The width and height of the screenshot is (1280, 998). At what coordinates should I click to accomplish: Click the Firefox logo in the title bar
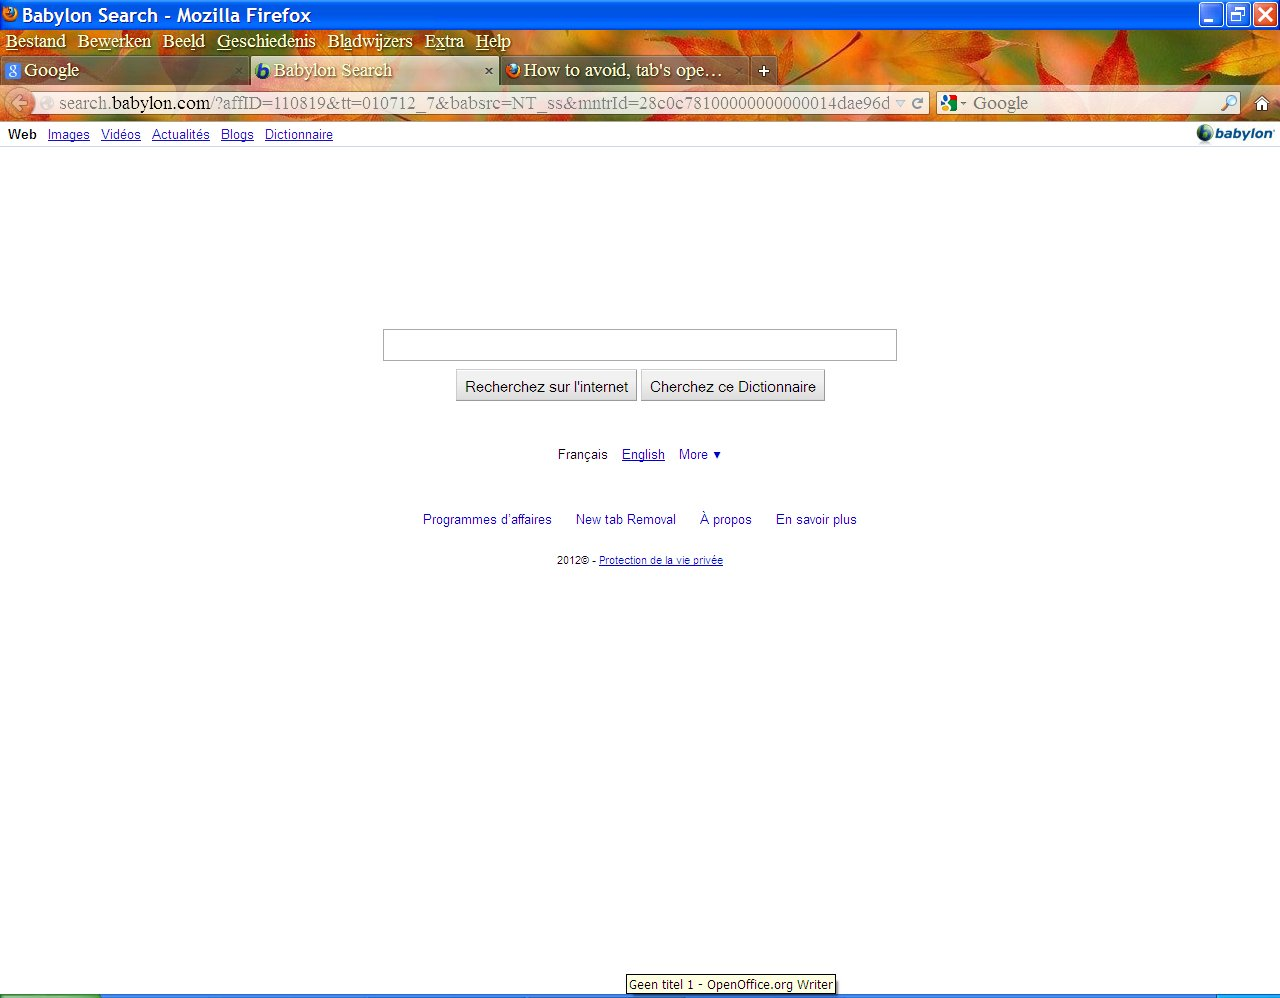tap(10, 14)
